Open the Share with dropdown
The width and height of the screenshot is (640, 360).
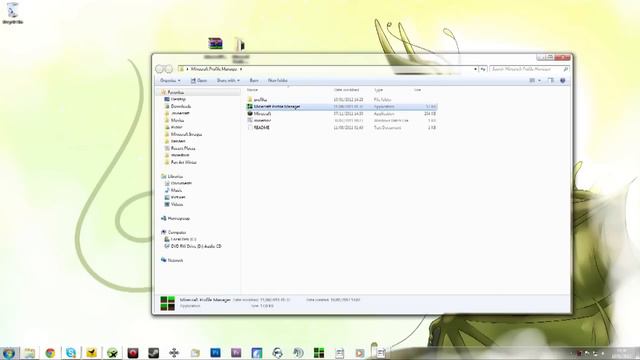click(x=228, y=81)
